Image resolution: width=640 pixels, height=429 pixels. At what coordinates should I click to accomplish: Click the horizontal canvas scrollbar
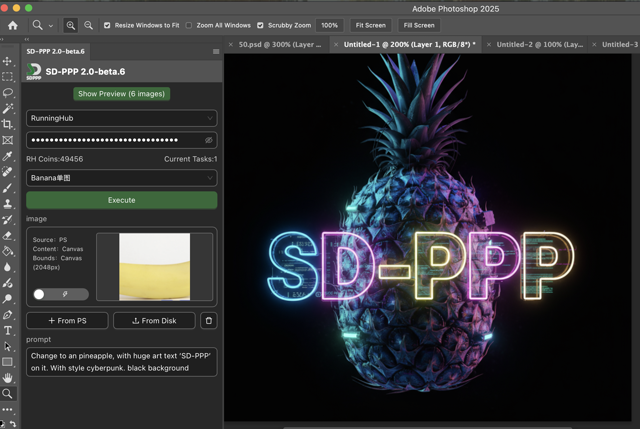(x=427, y=427)
